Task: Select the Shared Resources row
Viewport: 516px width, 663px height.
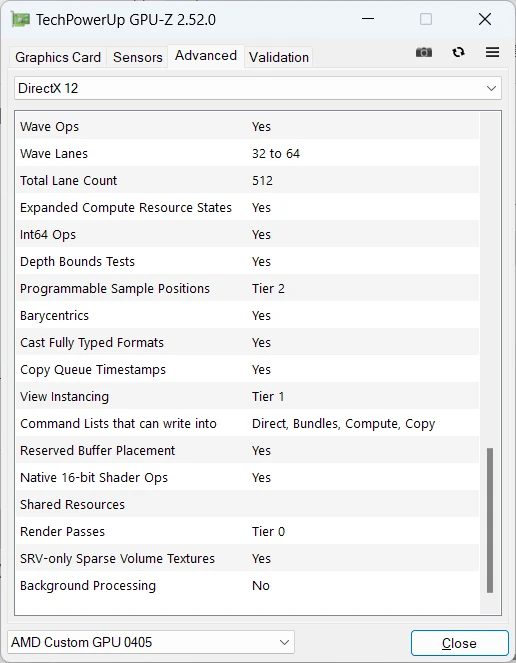Action: pos(247,504)
